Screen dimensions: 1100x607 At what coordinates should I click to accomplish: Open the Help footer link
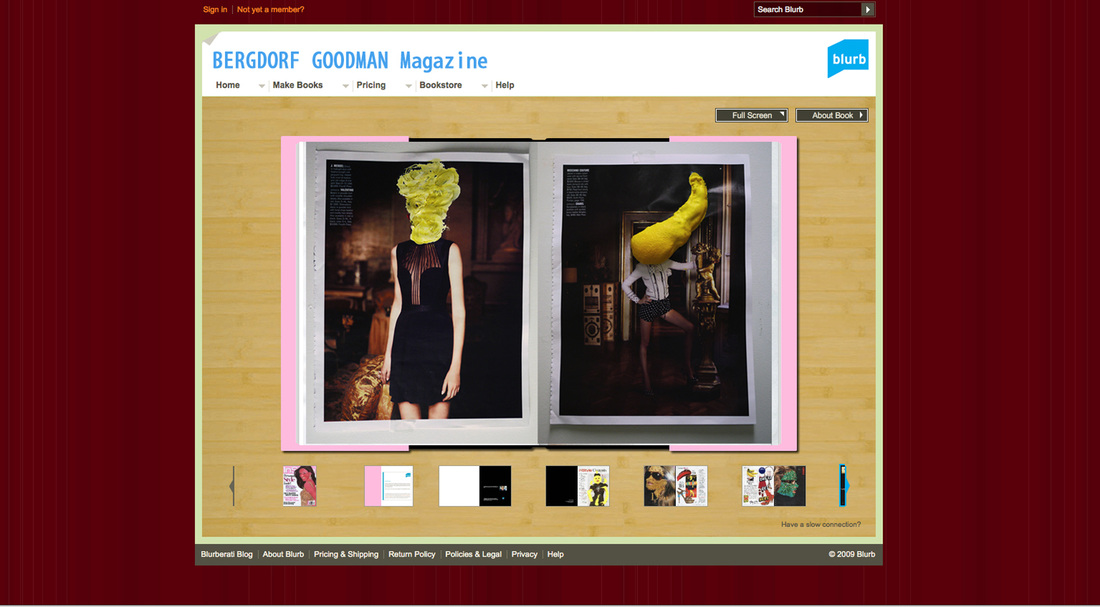555,554
